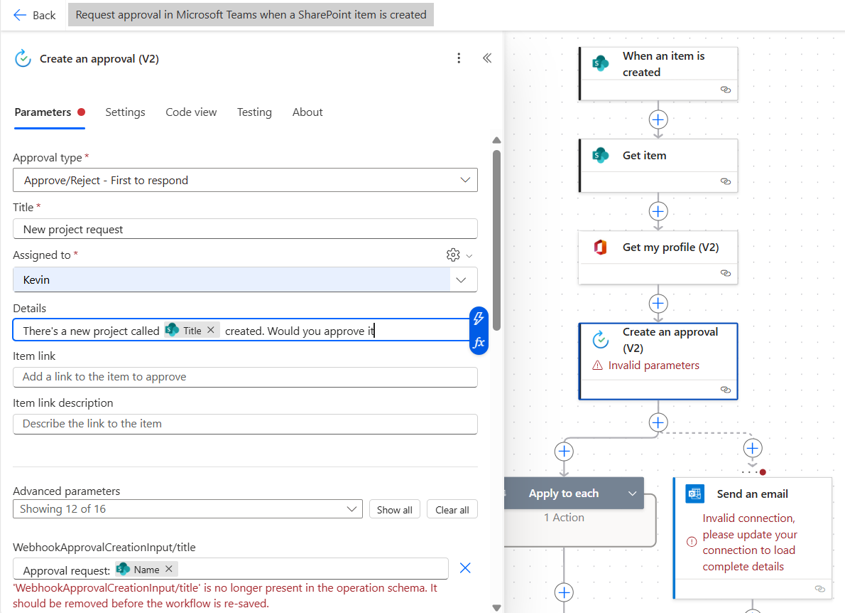Collapse the Apply to each action
845x613 pixels.
[x=632, y=493]
